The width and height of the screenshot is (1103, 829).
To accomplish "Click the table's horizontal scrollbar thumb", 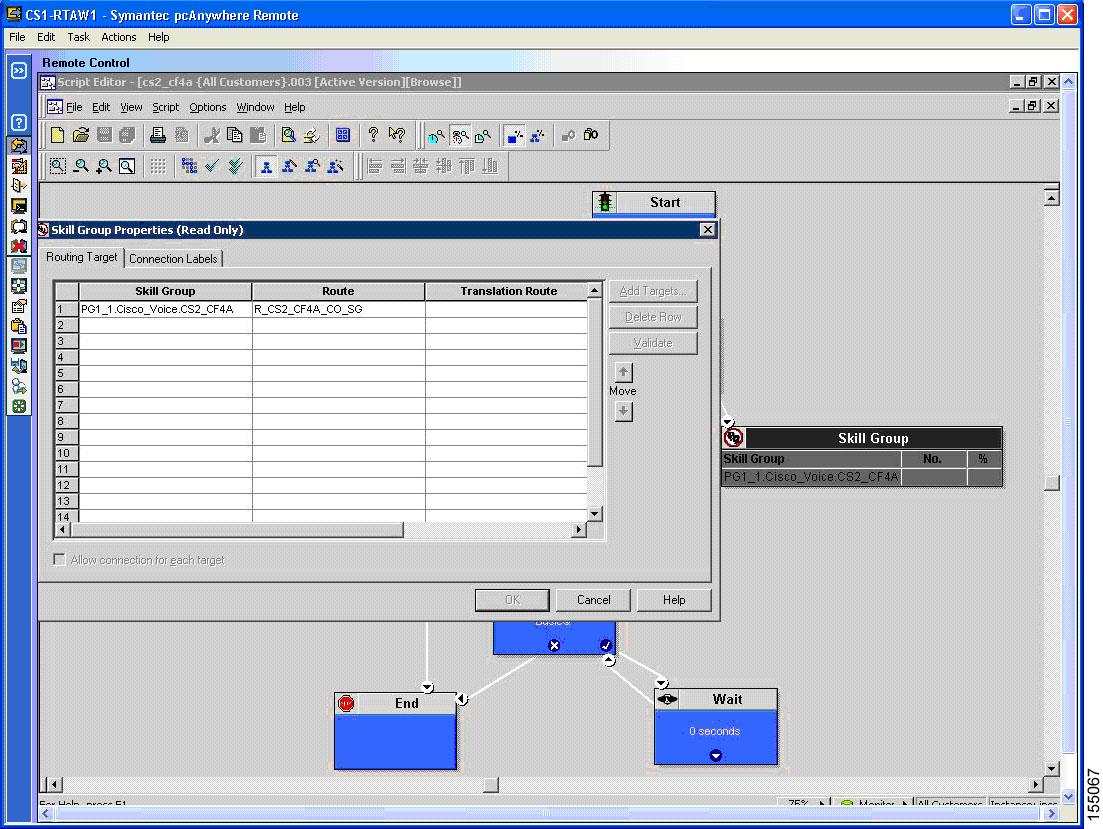I will coord(237,529).
